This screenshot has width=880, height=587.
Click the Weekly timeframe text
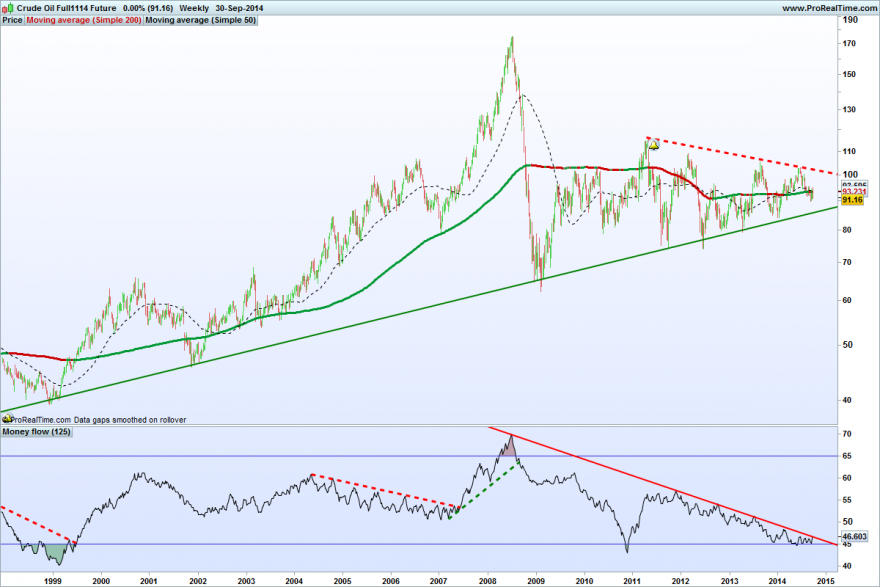194,8
